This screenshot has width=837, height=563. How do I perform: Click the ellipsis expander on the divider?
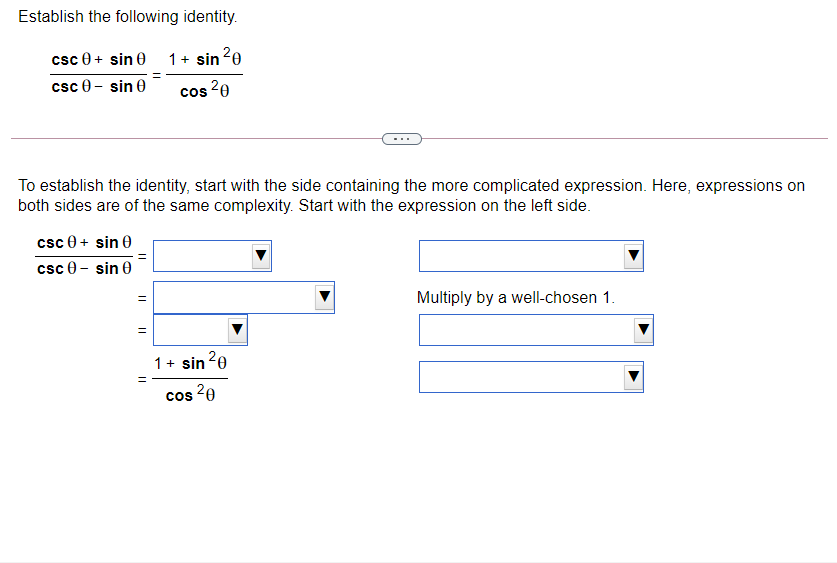point(402,139)
